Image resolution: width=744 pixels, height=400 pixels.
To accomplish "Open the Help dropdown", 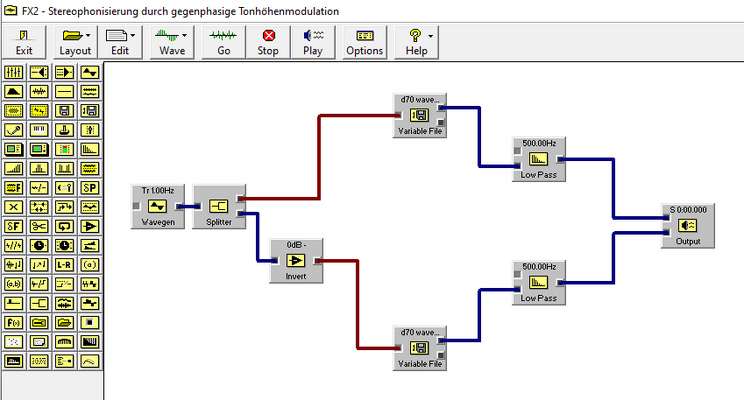I will tap(416, 42).
